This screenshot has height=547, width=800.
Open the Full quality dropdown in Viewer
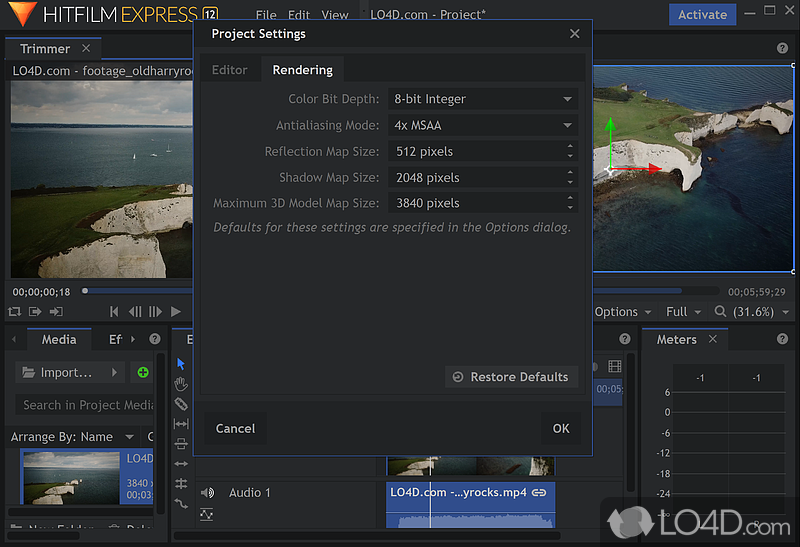click(684, 311)
